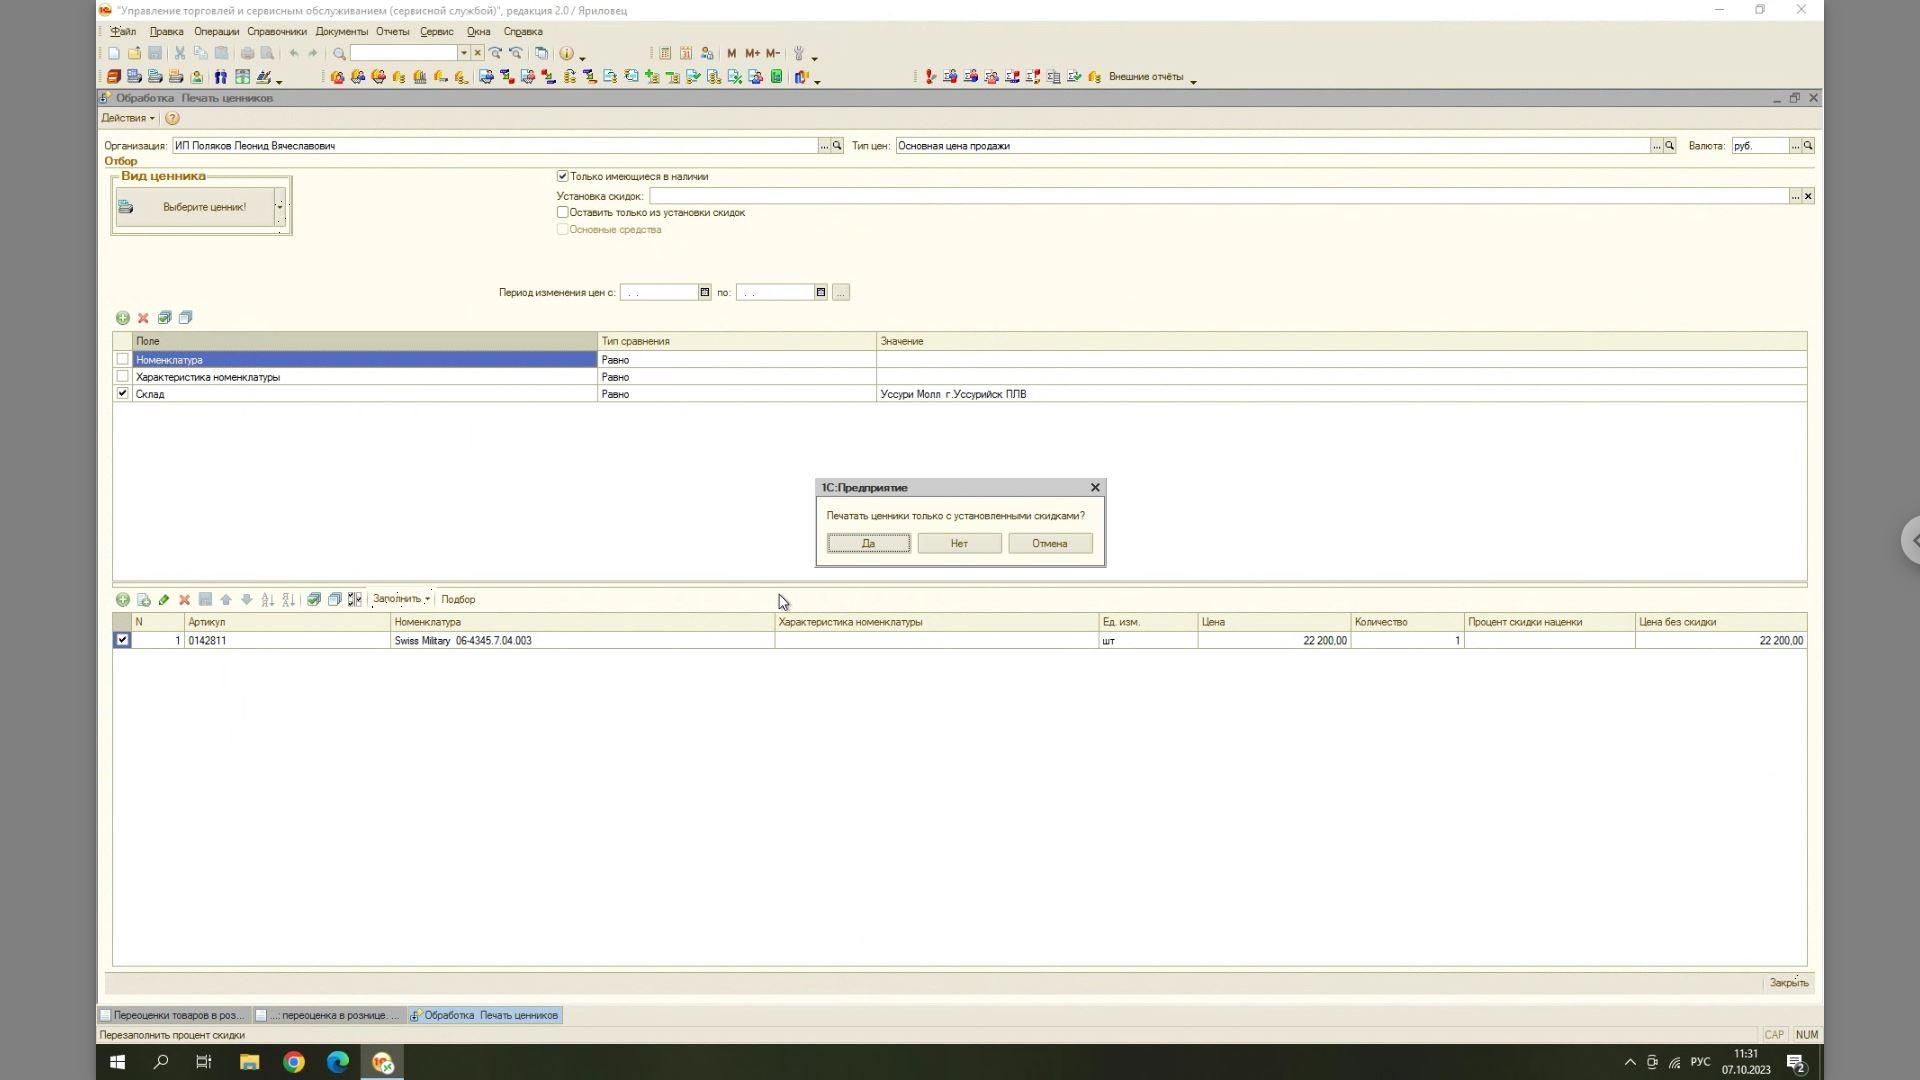This screenshot has height=1080, width=1920.
Task: Select Swiss Military 06-4345.7.04.003 cell
Action: coord(582,641)
